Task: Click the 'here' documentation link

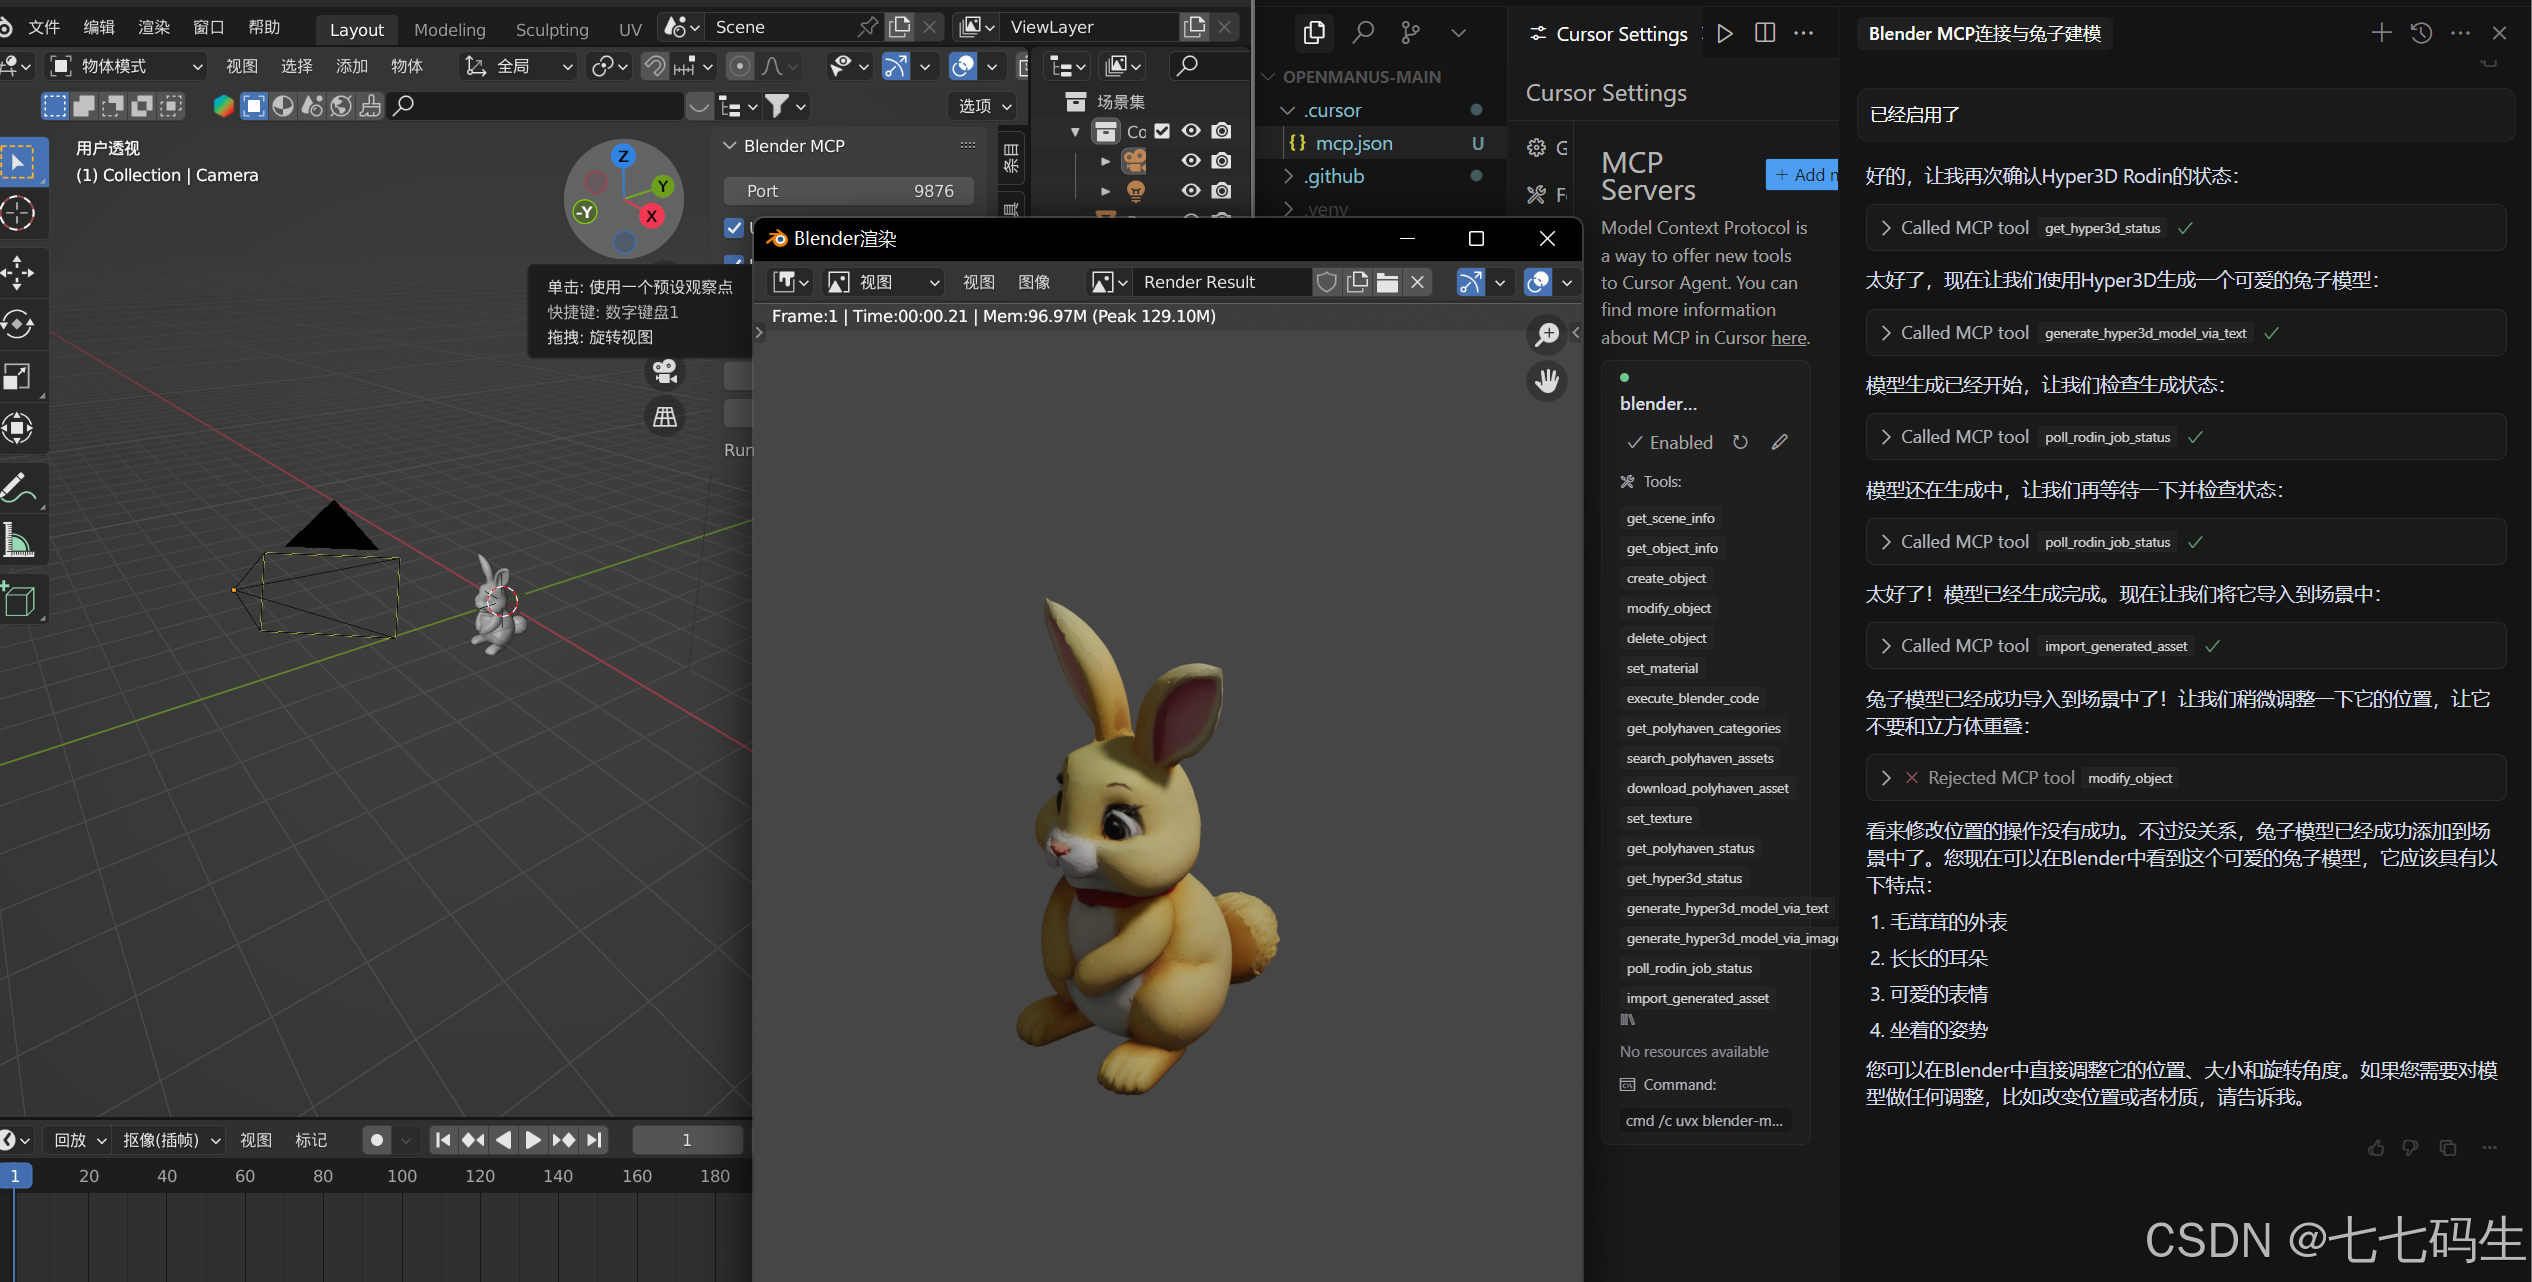Action: [1788, 338]
